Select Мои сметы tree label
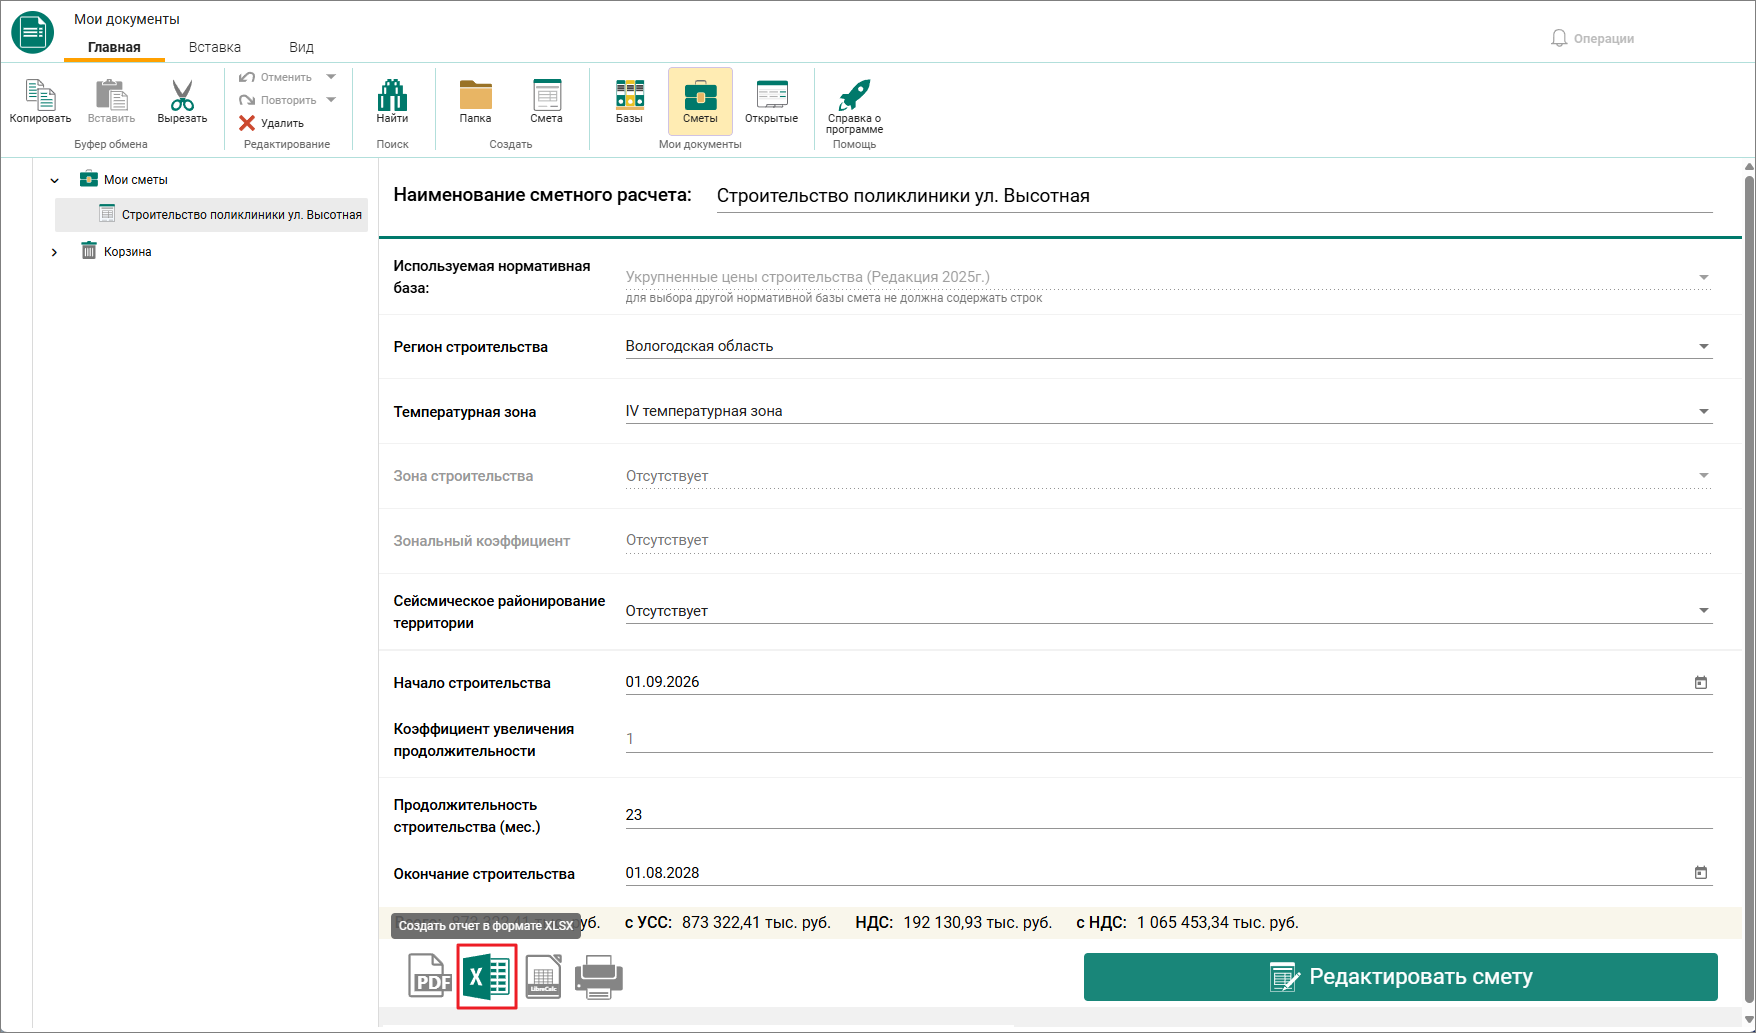The width and height of the screenshot is (1756, 1033). (136, 180)
